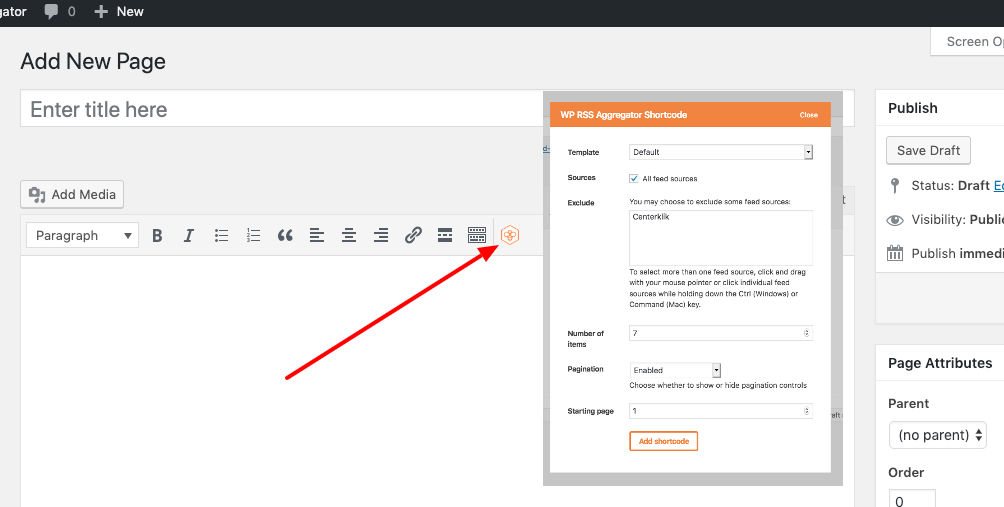
Task: Align text right
Action: point(381,236)
